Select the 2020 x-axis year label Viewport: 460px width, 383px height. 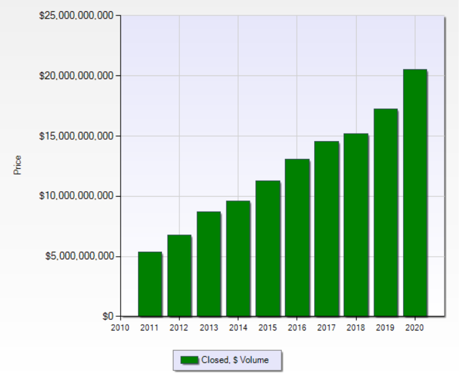coord(415,328)
